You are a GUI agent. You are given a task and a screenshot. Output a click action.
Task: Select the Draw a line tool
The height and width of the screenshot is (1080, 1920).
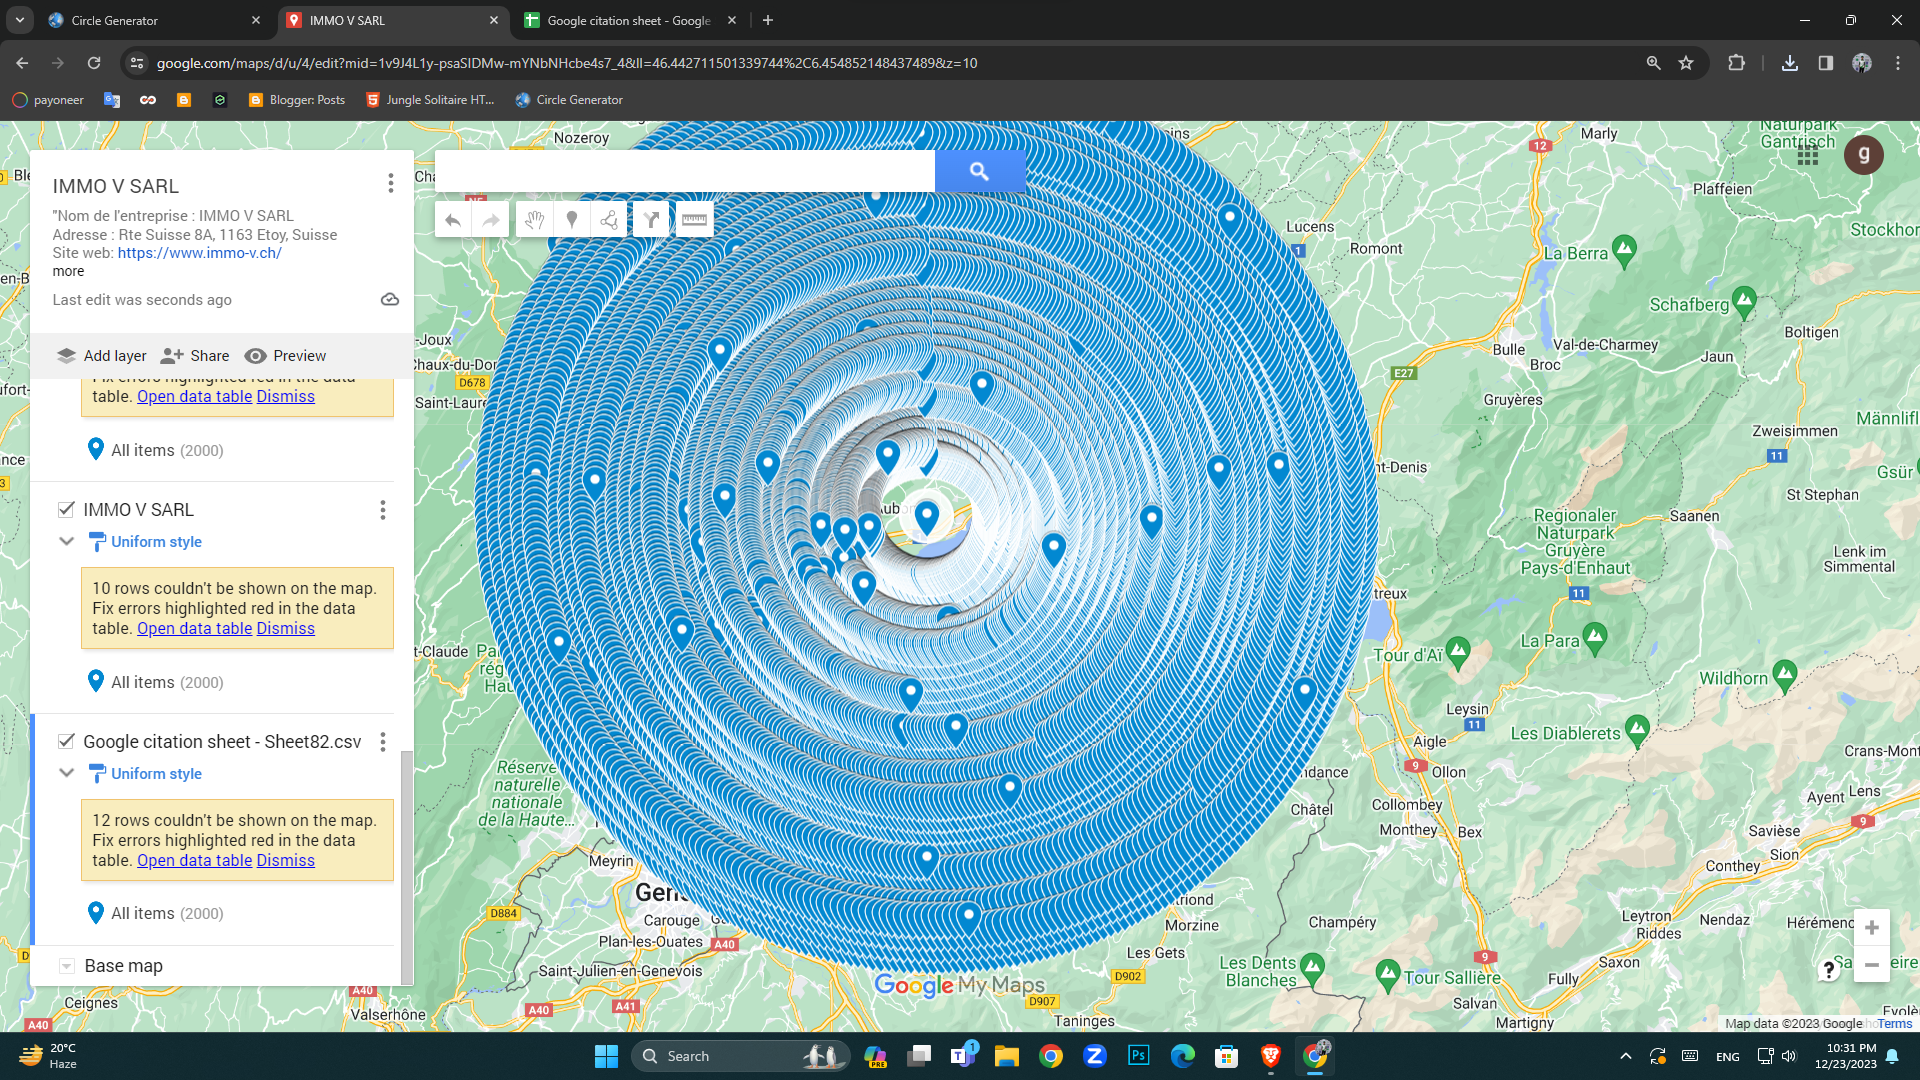[609, 220]
